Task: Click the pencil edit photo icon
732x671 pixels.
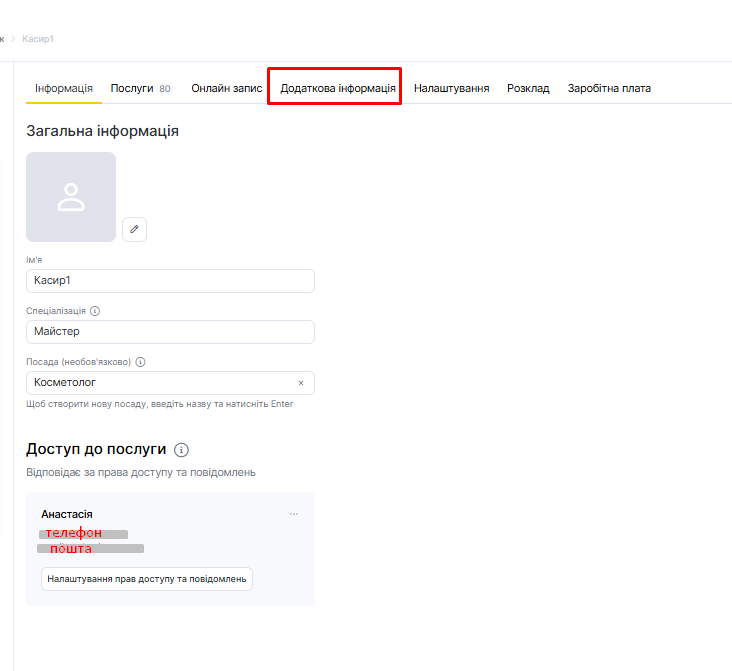Action: click(135, 229)
